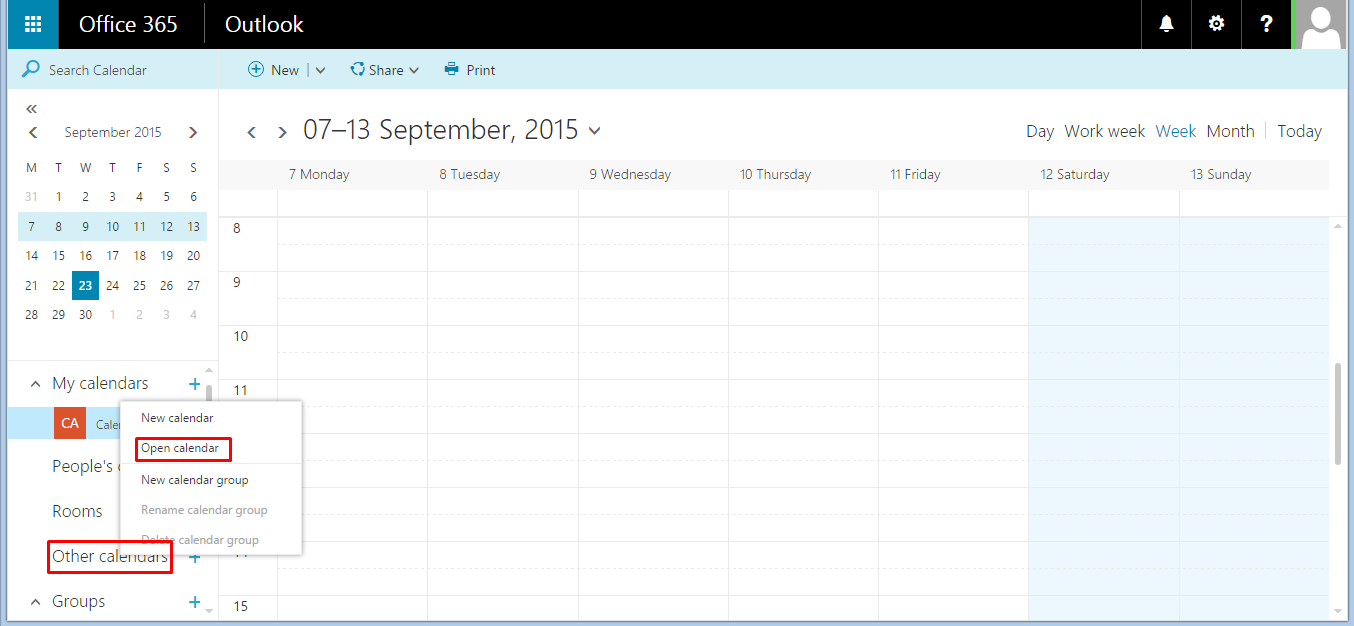Screen dimensions: 1354x626
Task: Open the date range dropdown beside 2015
Action: click(595, 130)
